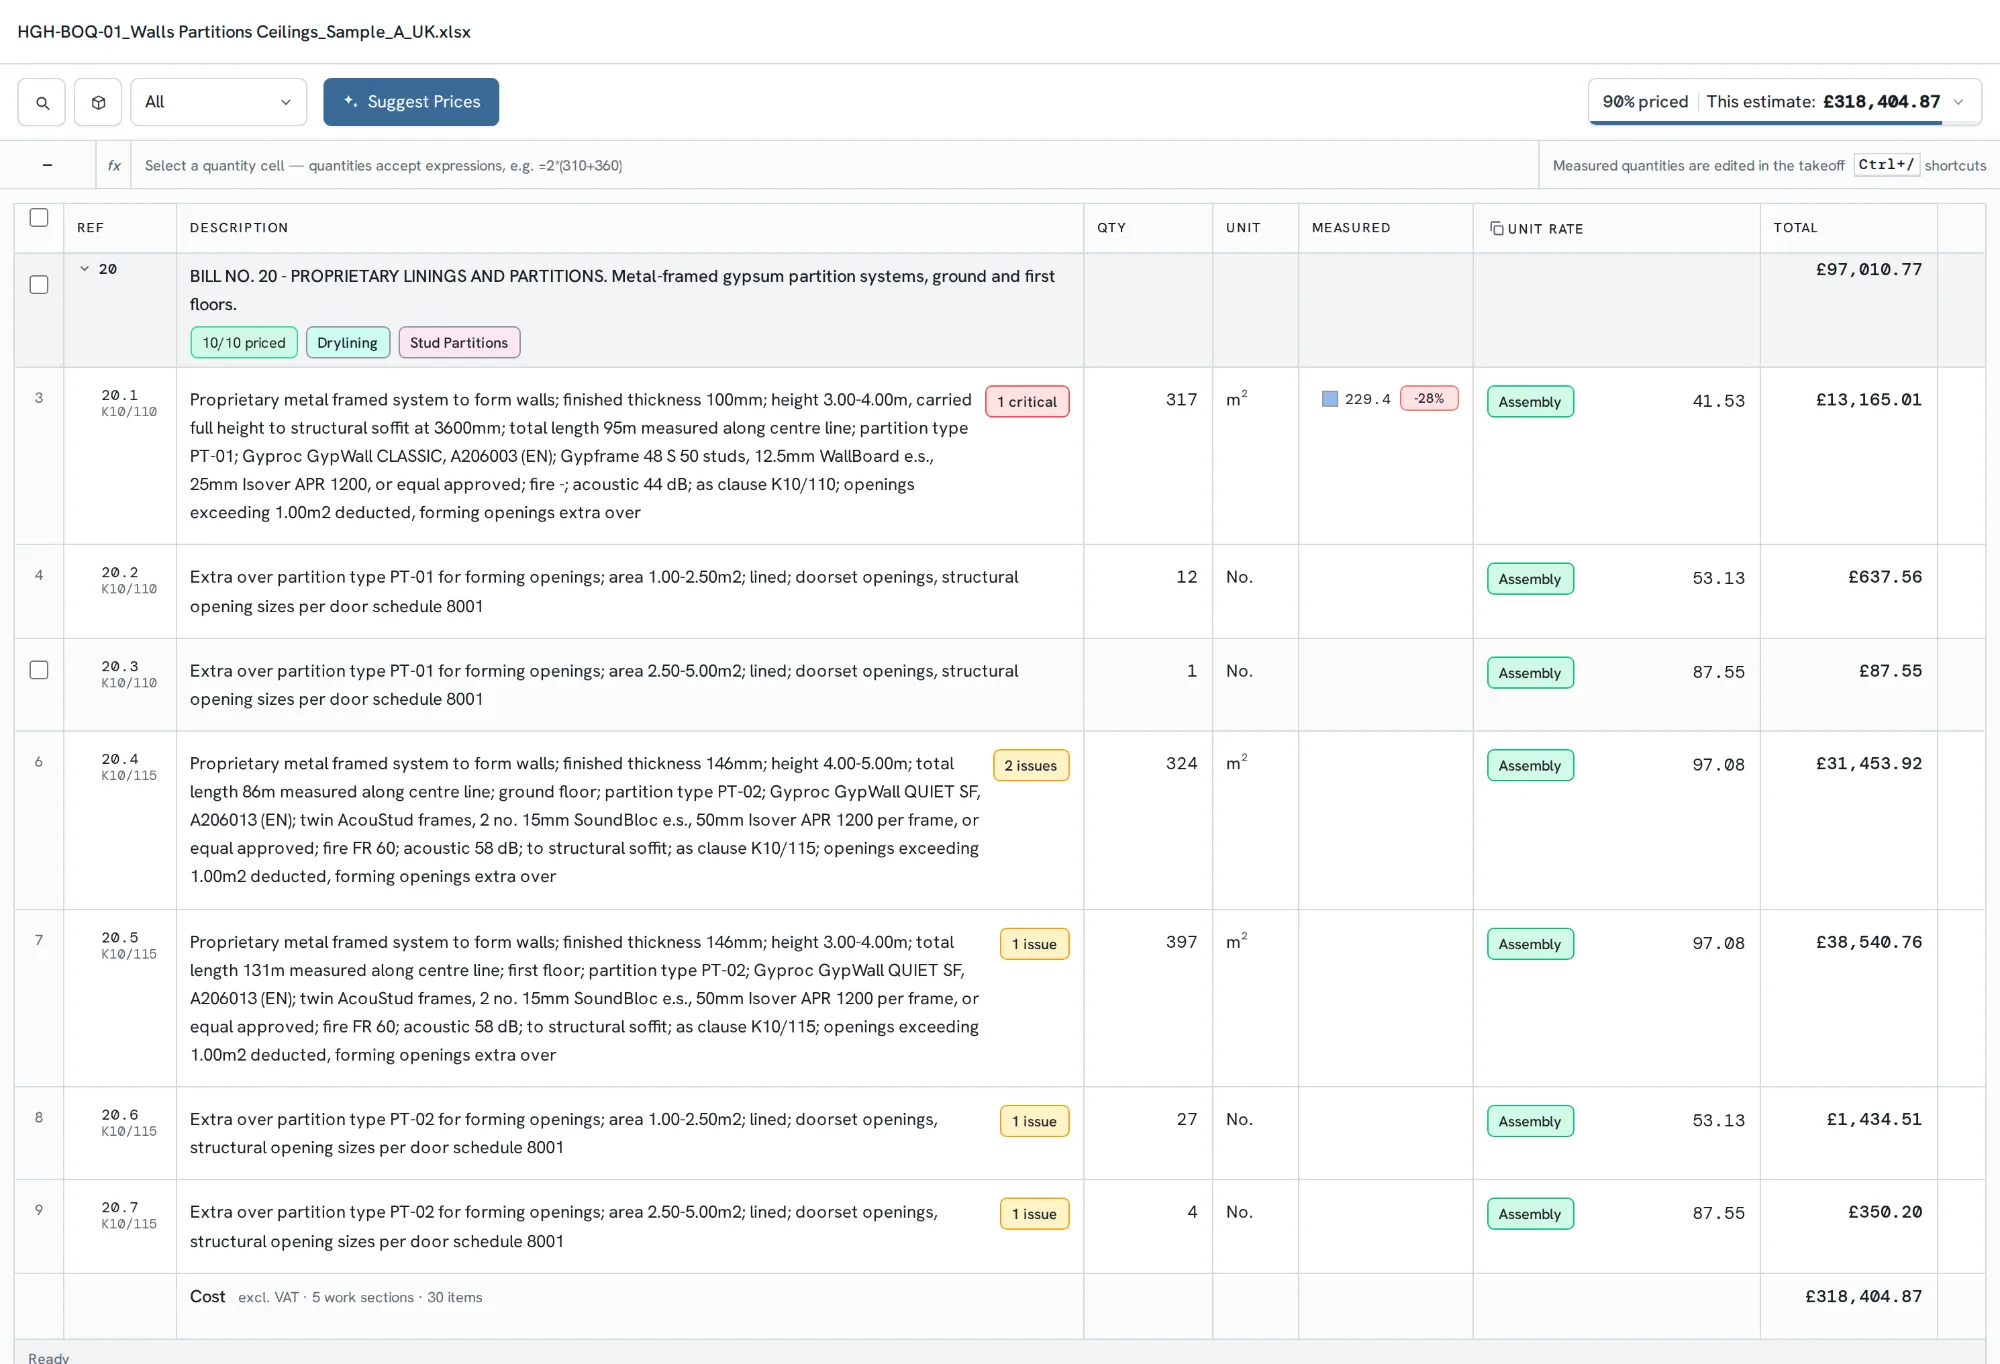2000x1364 pixels.
Task: Click the Stud Partitions tag
Action: pyautogui.click(x=459, y=343)
